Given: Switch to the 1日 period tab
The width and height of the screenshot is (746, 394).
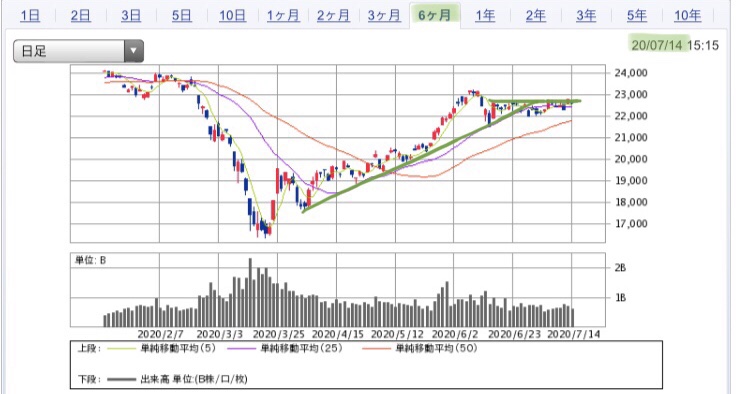Looking at the screenshot, I should (30, 16).
